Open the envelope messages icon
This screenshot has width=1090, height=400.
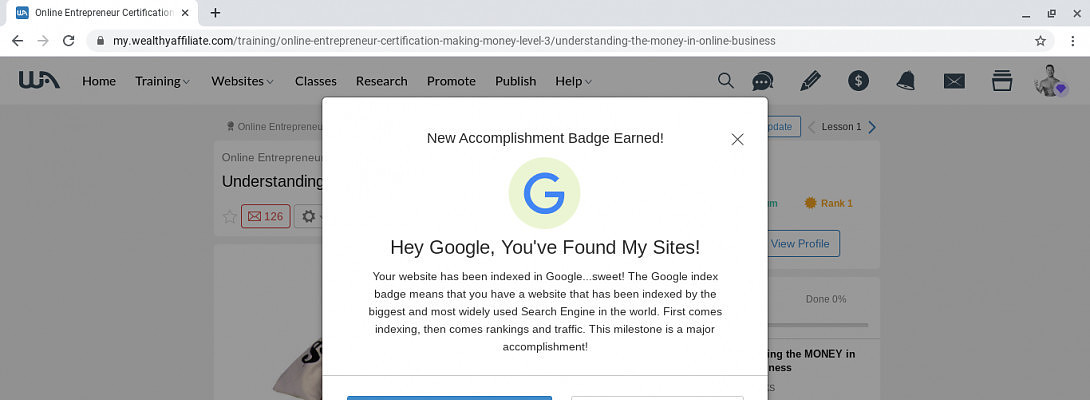click(x=954, y=81)
